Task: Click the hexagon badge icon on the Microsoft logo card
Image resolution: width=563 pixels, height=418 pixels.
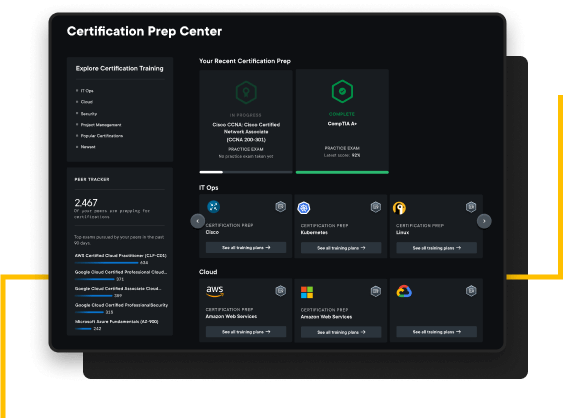Action: [x=376, y=291]
